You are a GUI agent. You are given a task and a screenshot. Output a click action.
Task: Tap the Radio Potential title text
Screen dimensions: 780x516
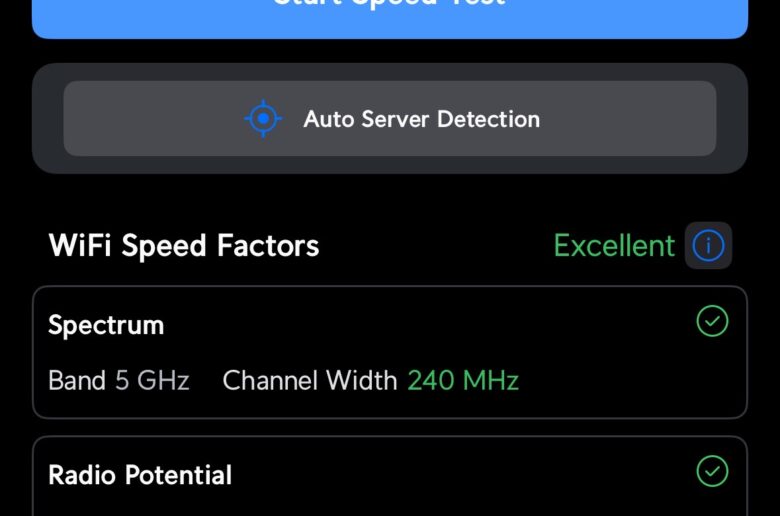click(x=140, y=475)
